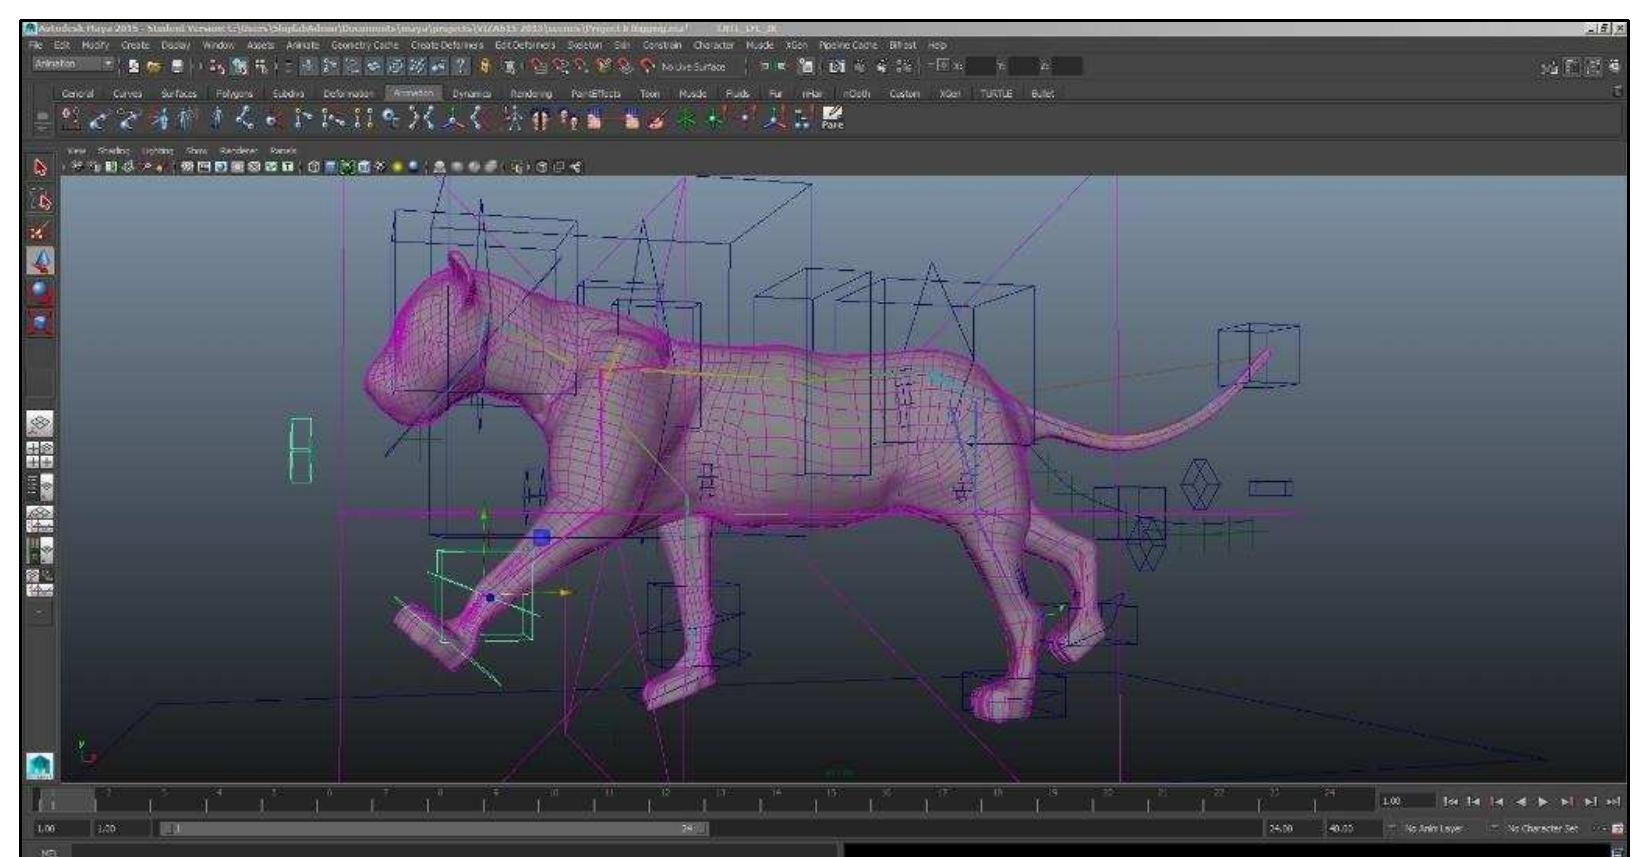Viewport: 1638px width, 857px height.
Task: Click the first Animation shelf icon with red key
Action: coord(70,119)
